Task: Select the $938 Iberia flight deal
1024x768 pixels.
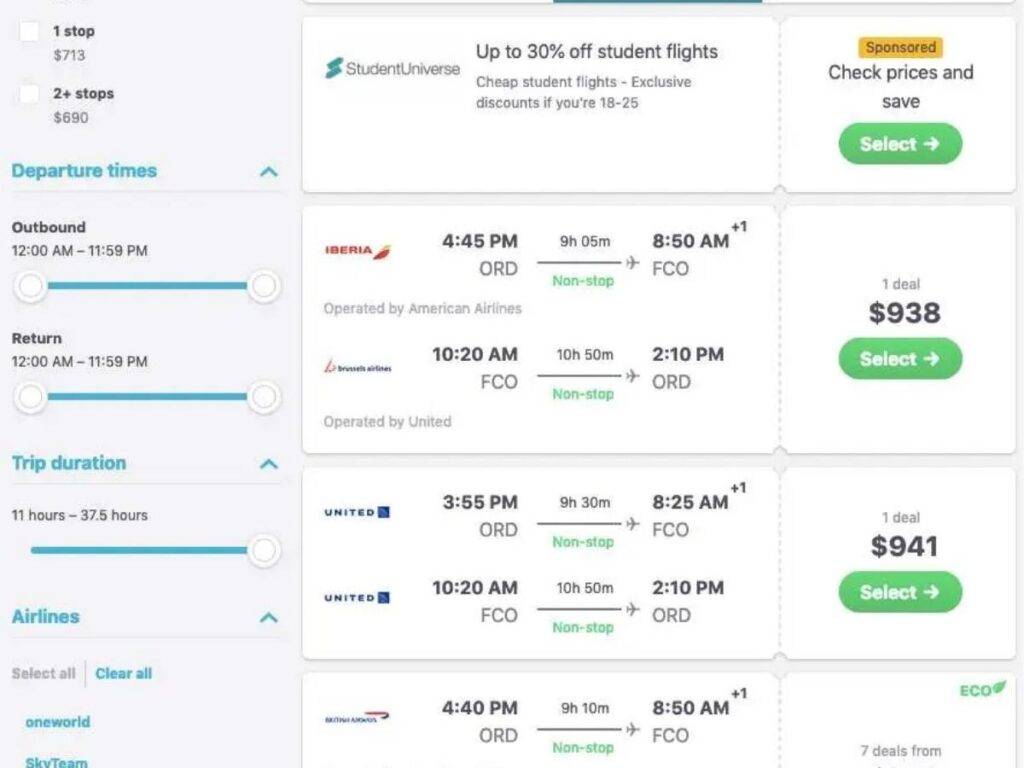Action: coord(898,359)
